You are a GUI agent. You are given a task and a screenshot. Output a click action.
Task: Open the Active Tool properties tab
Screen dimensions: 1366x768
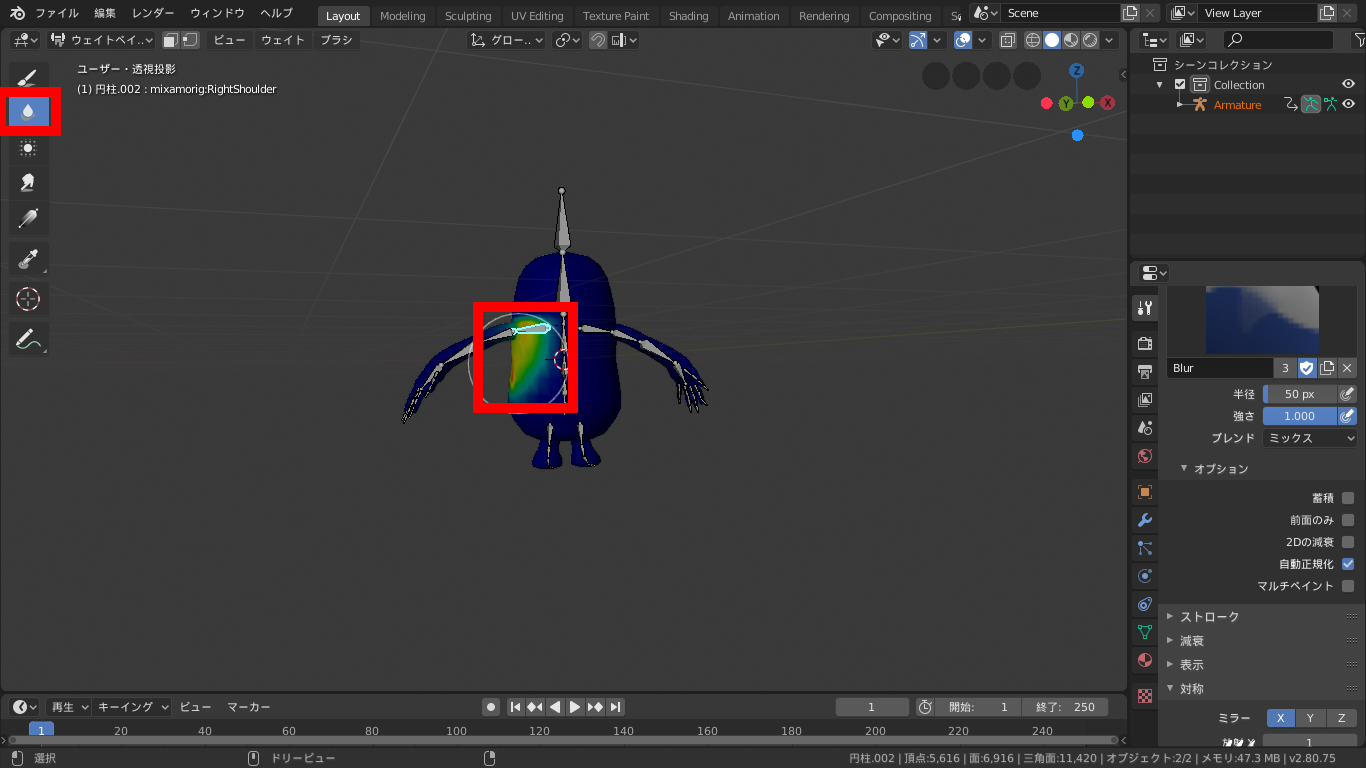pos(1145,308)
